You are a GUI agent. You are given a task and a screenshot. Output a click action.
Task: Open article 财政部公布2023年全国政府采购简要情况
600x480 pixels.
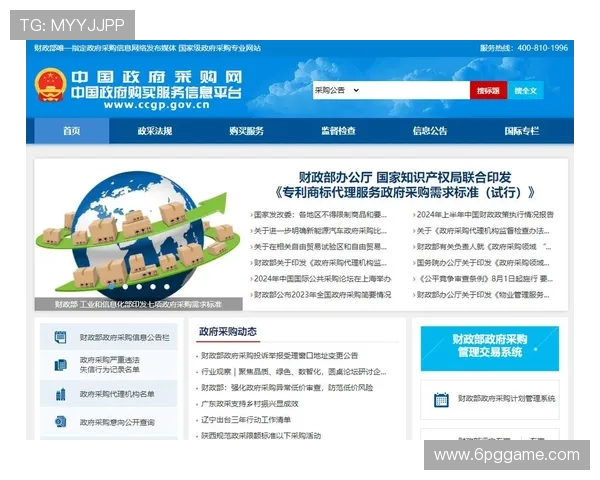click(322, 295)
